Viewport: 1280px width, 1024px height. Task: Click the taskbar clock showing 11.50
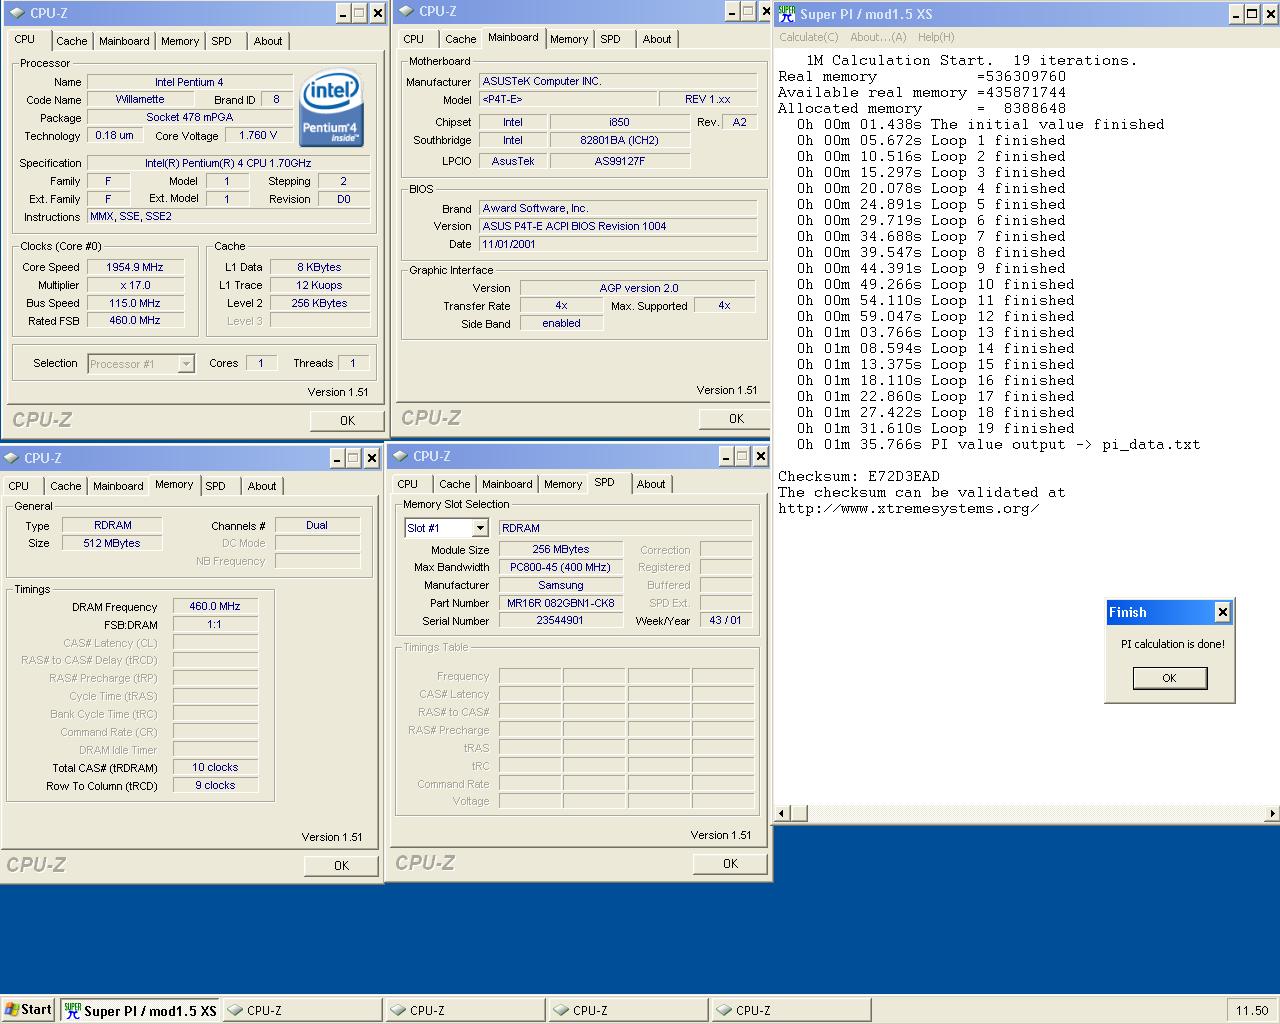(x=1251, y=1010)
